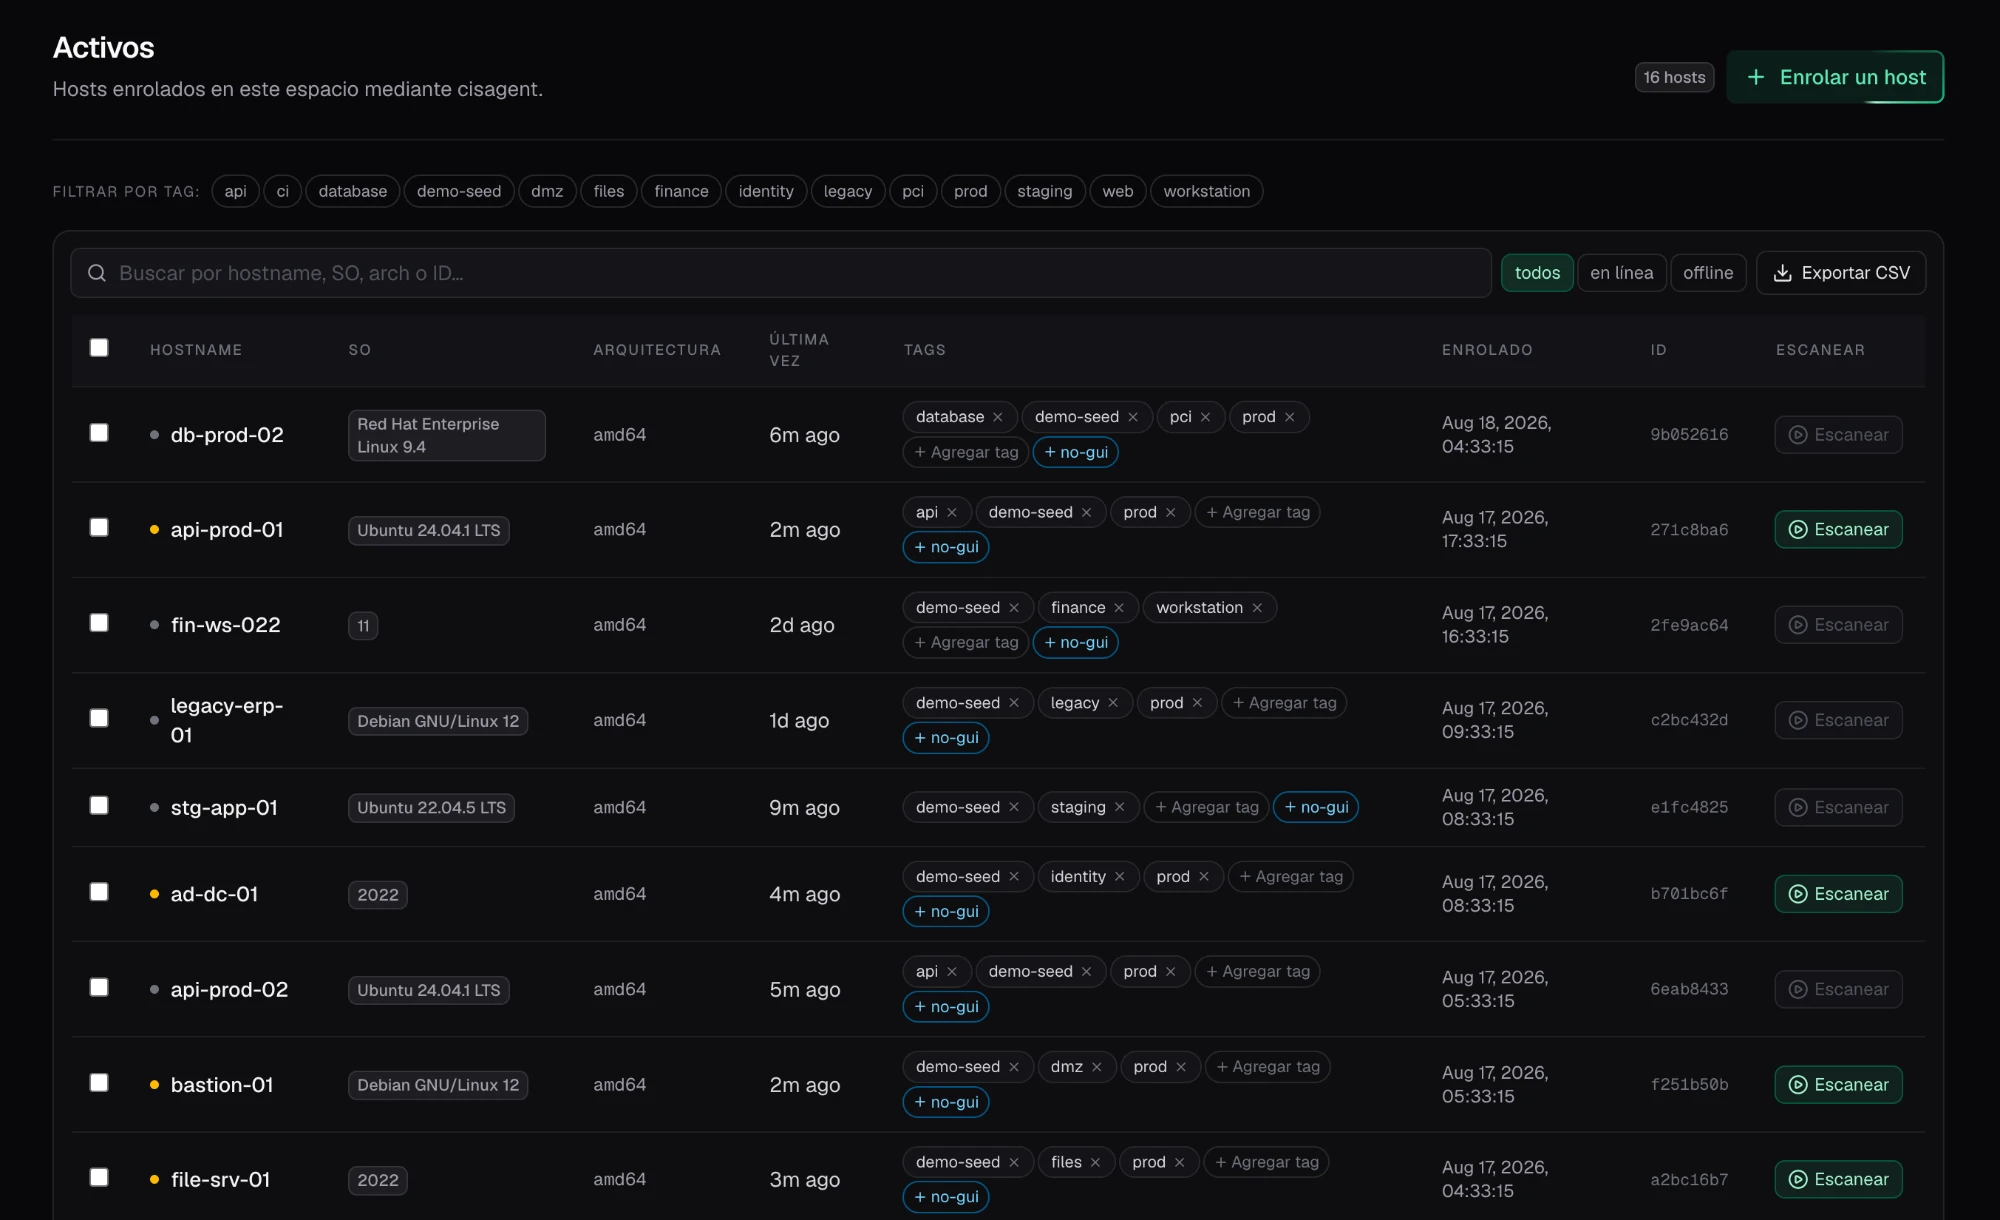Click the search magnifier icon

97,273
